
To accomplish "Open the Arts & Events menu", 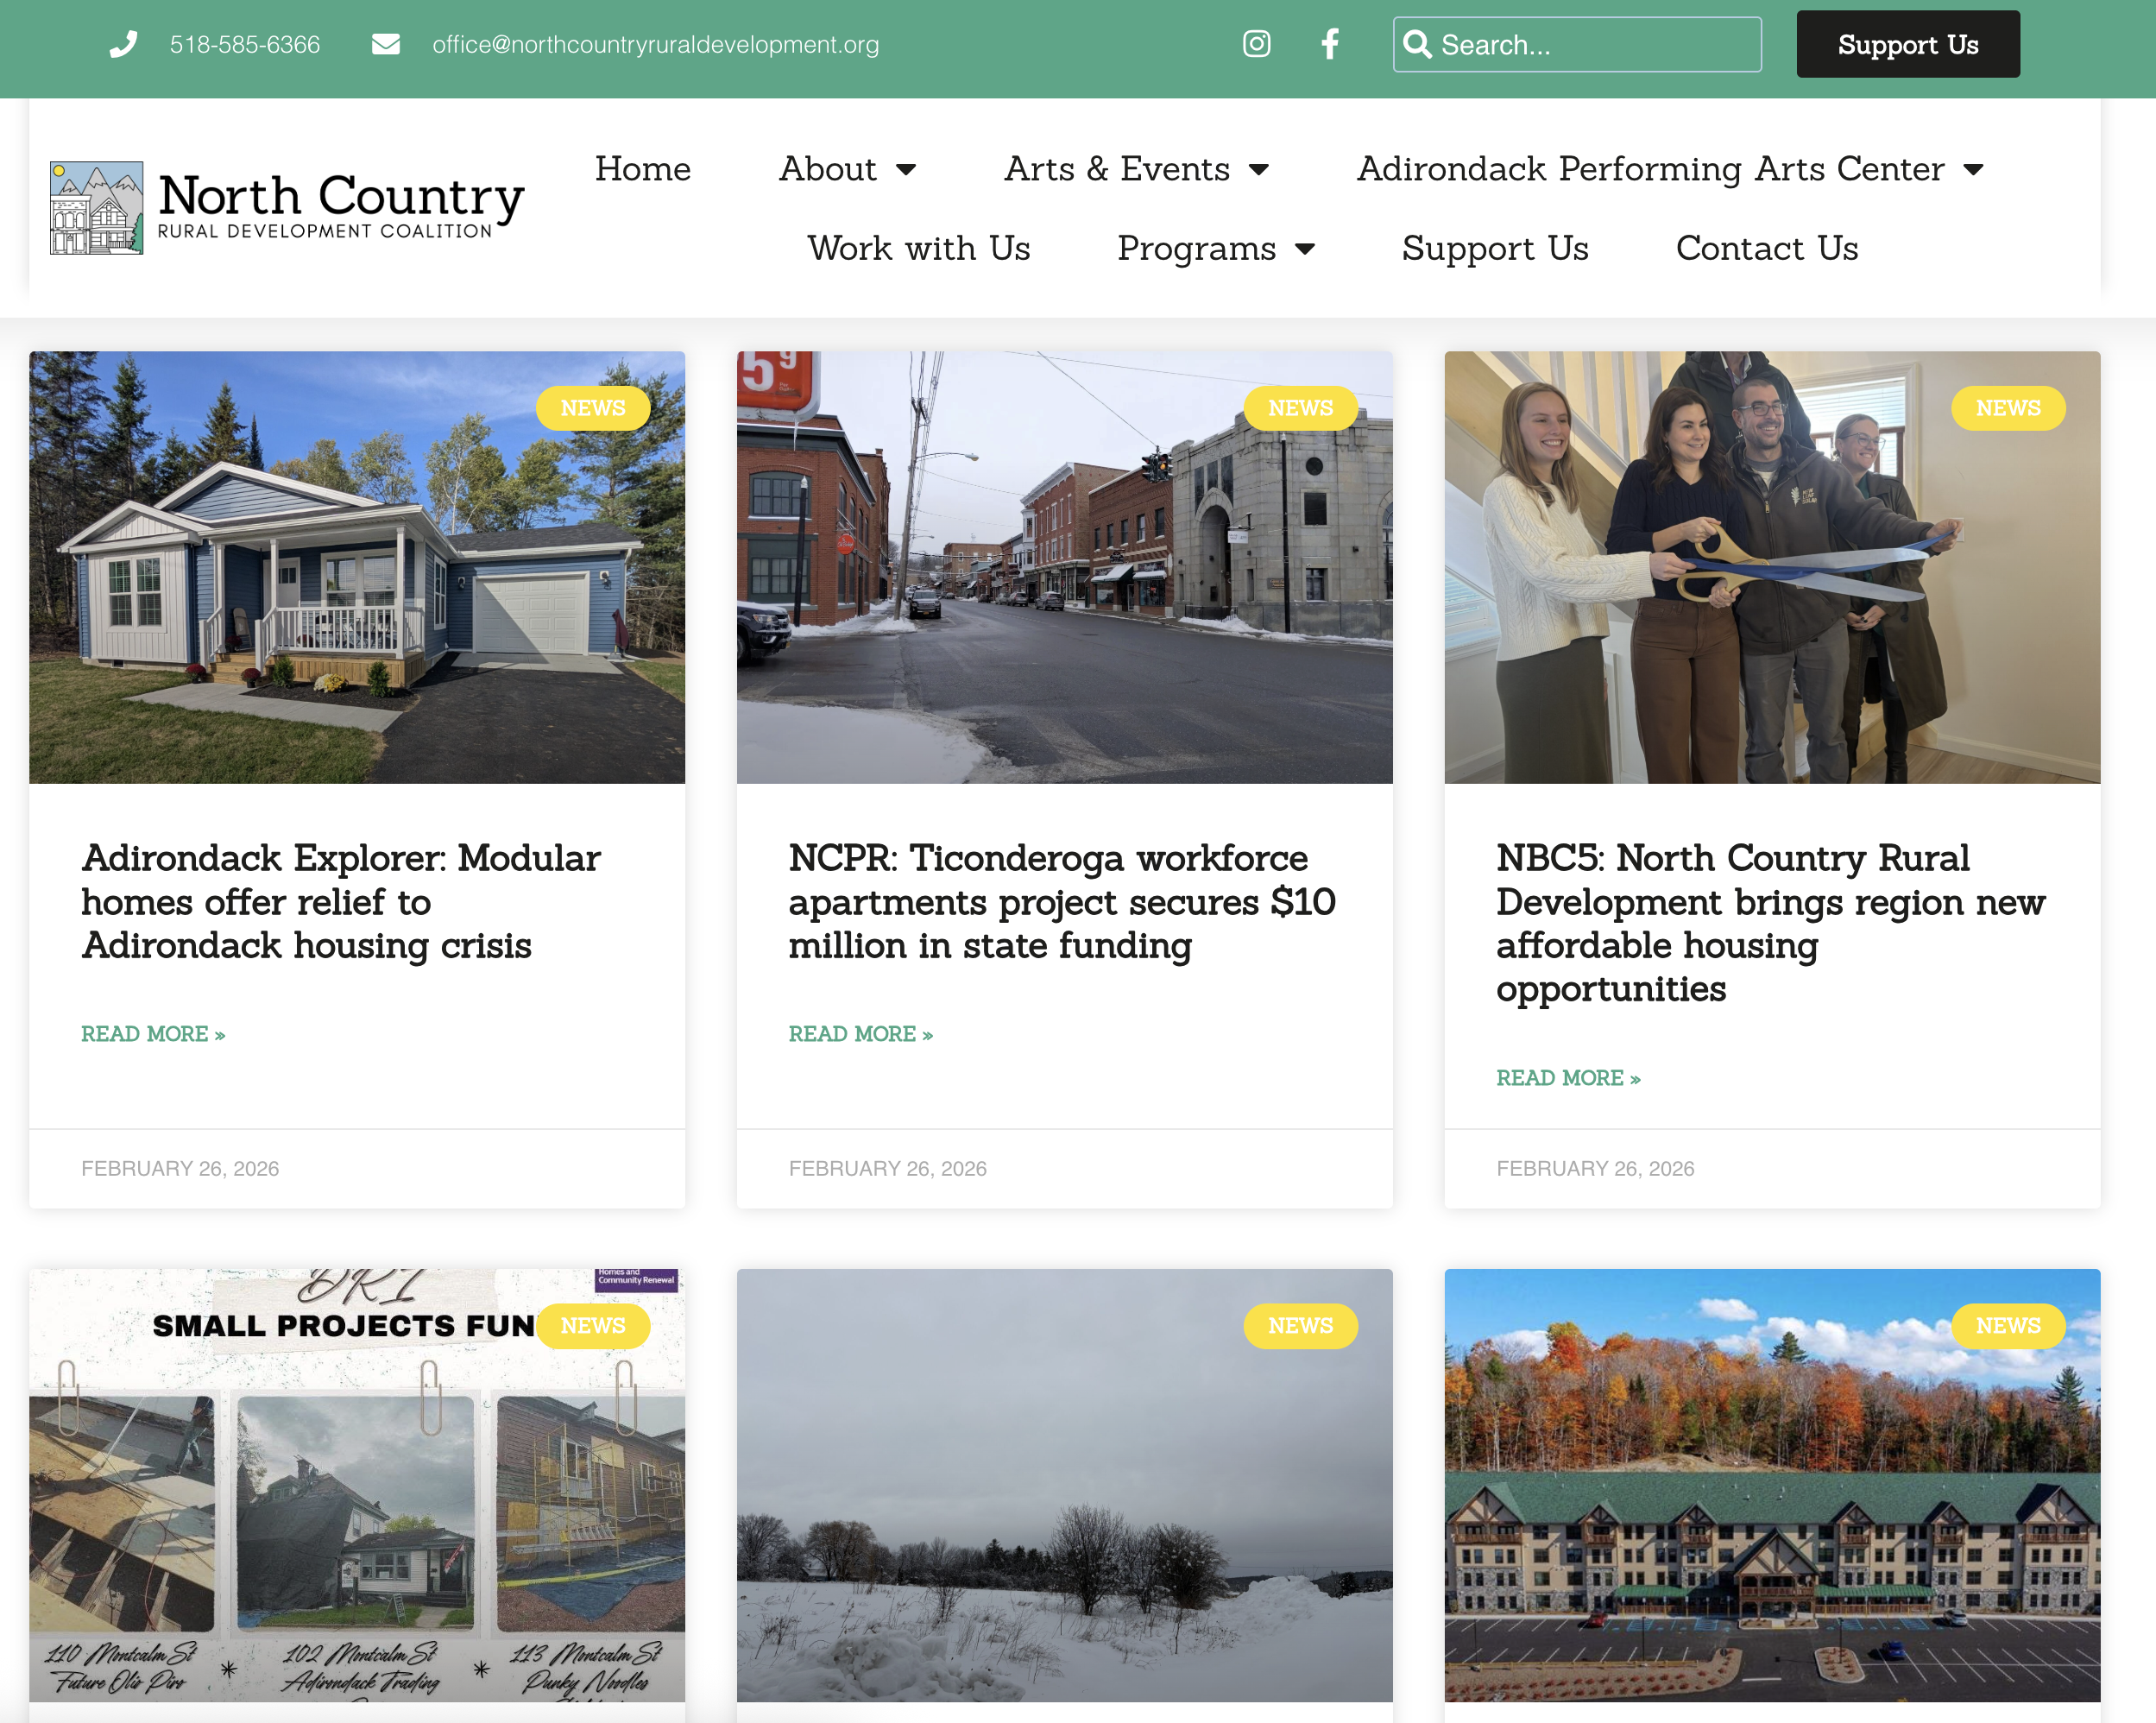I will point(1117,168).
